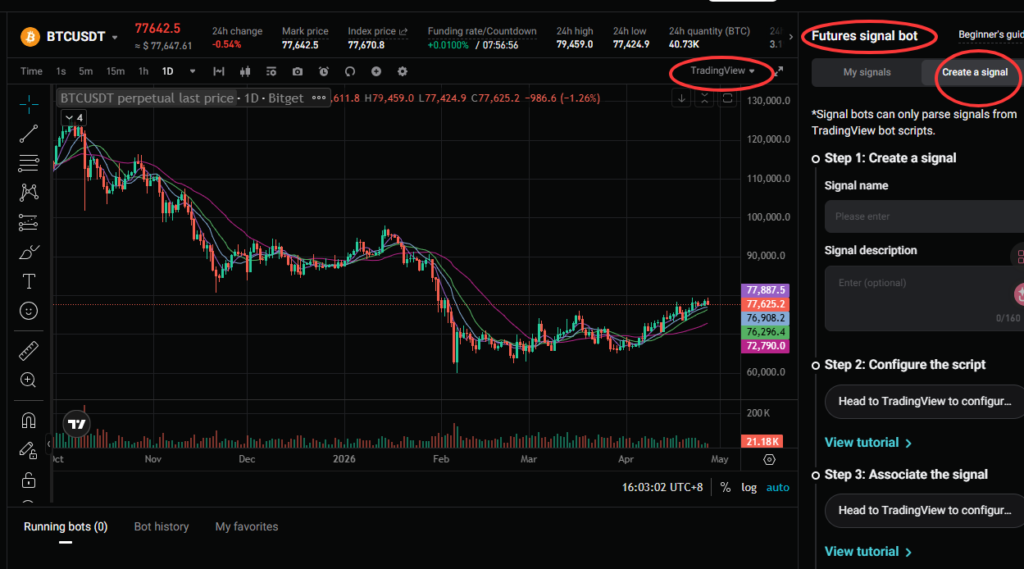Open the indicators icon in chart toolbar

click(219, 71)
